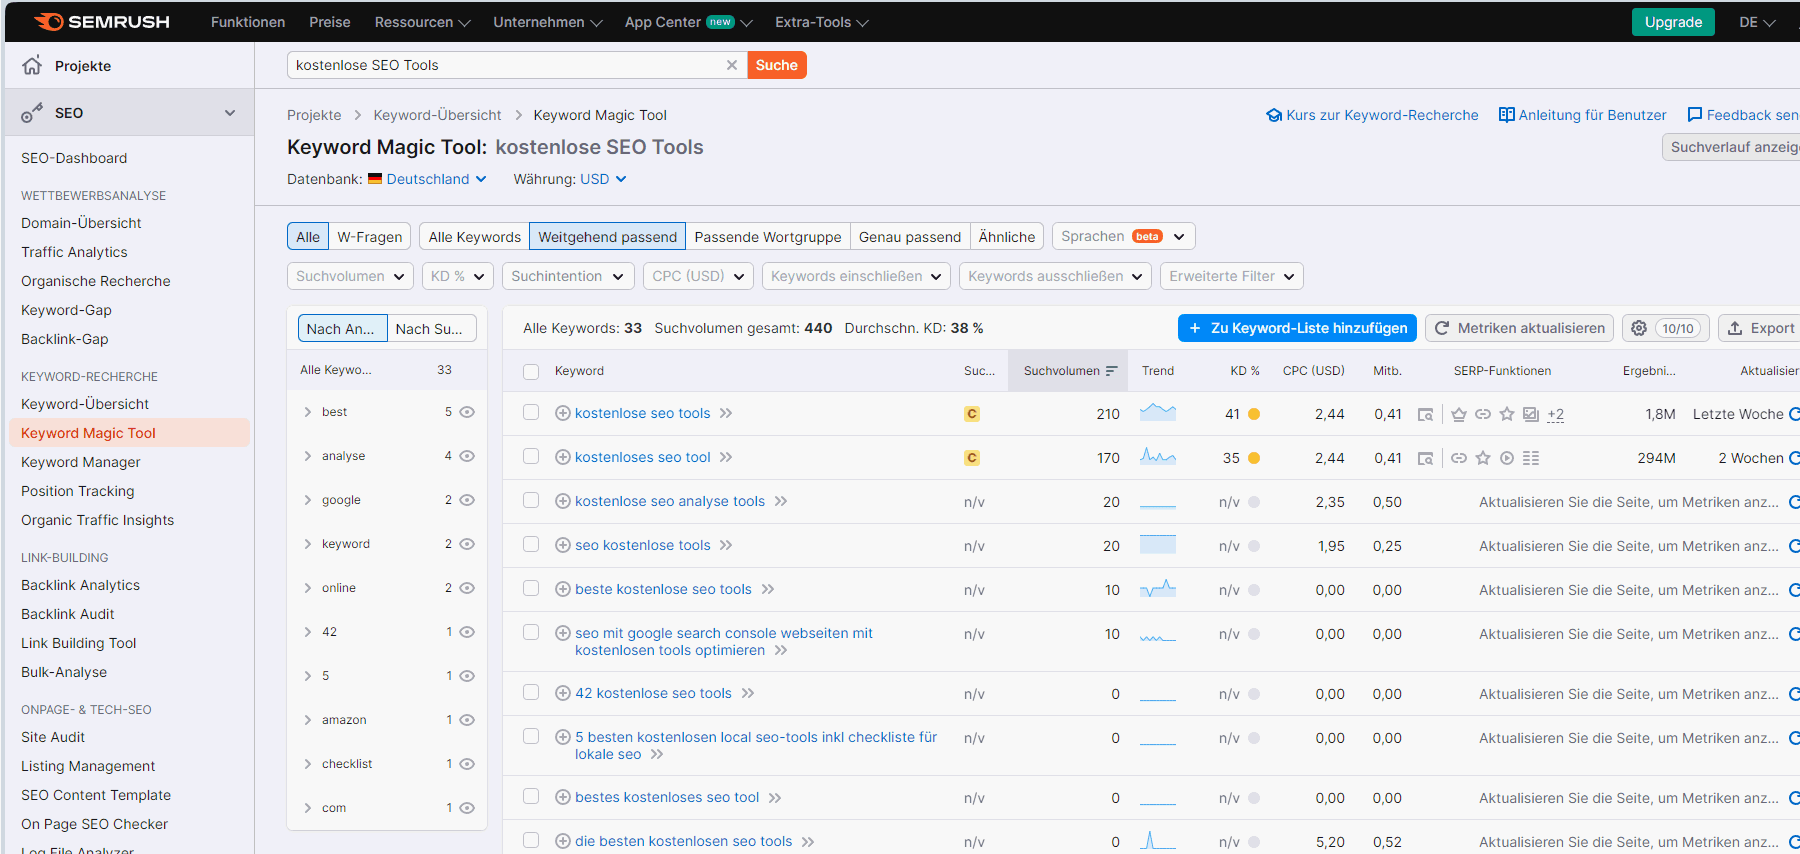Open the CPC (USD) filter dropdown
The image size is (1800, 854).
point(698,276)
